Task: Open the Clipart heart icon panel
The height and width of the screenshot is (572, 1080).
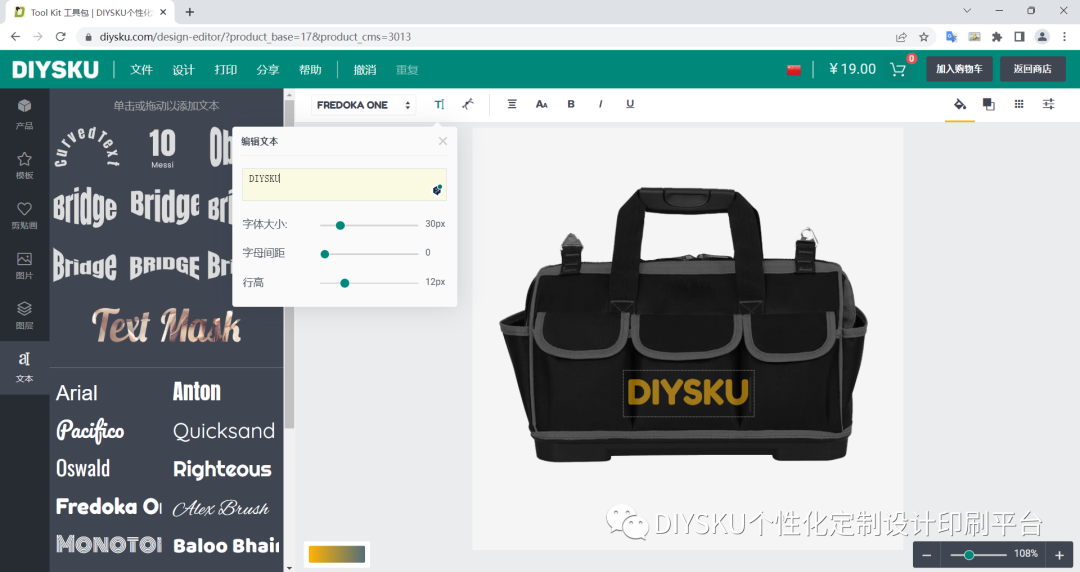Action: [x=24, y=215]
